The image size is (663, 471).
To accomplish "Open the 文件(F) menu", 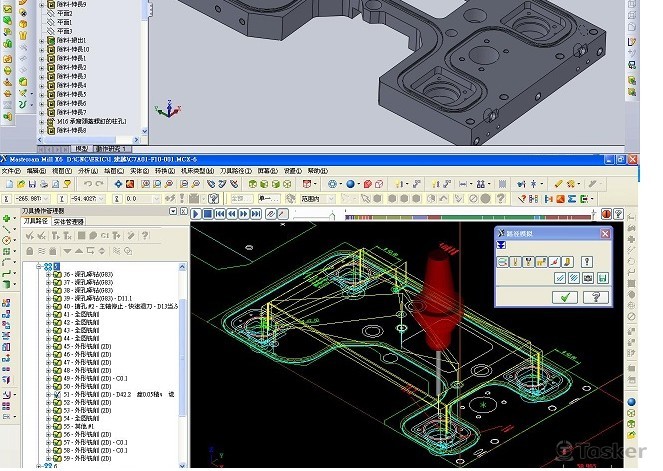I will (x=11, y=171).
